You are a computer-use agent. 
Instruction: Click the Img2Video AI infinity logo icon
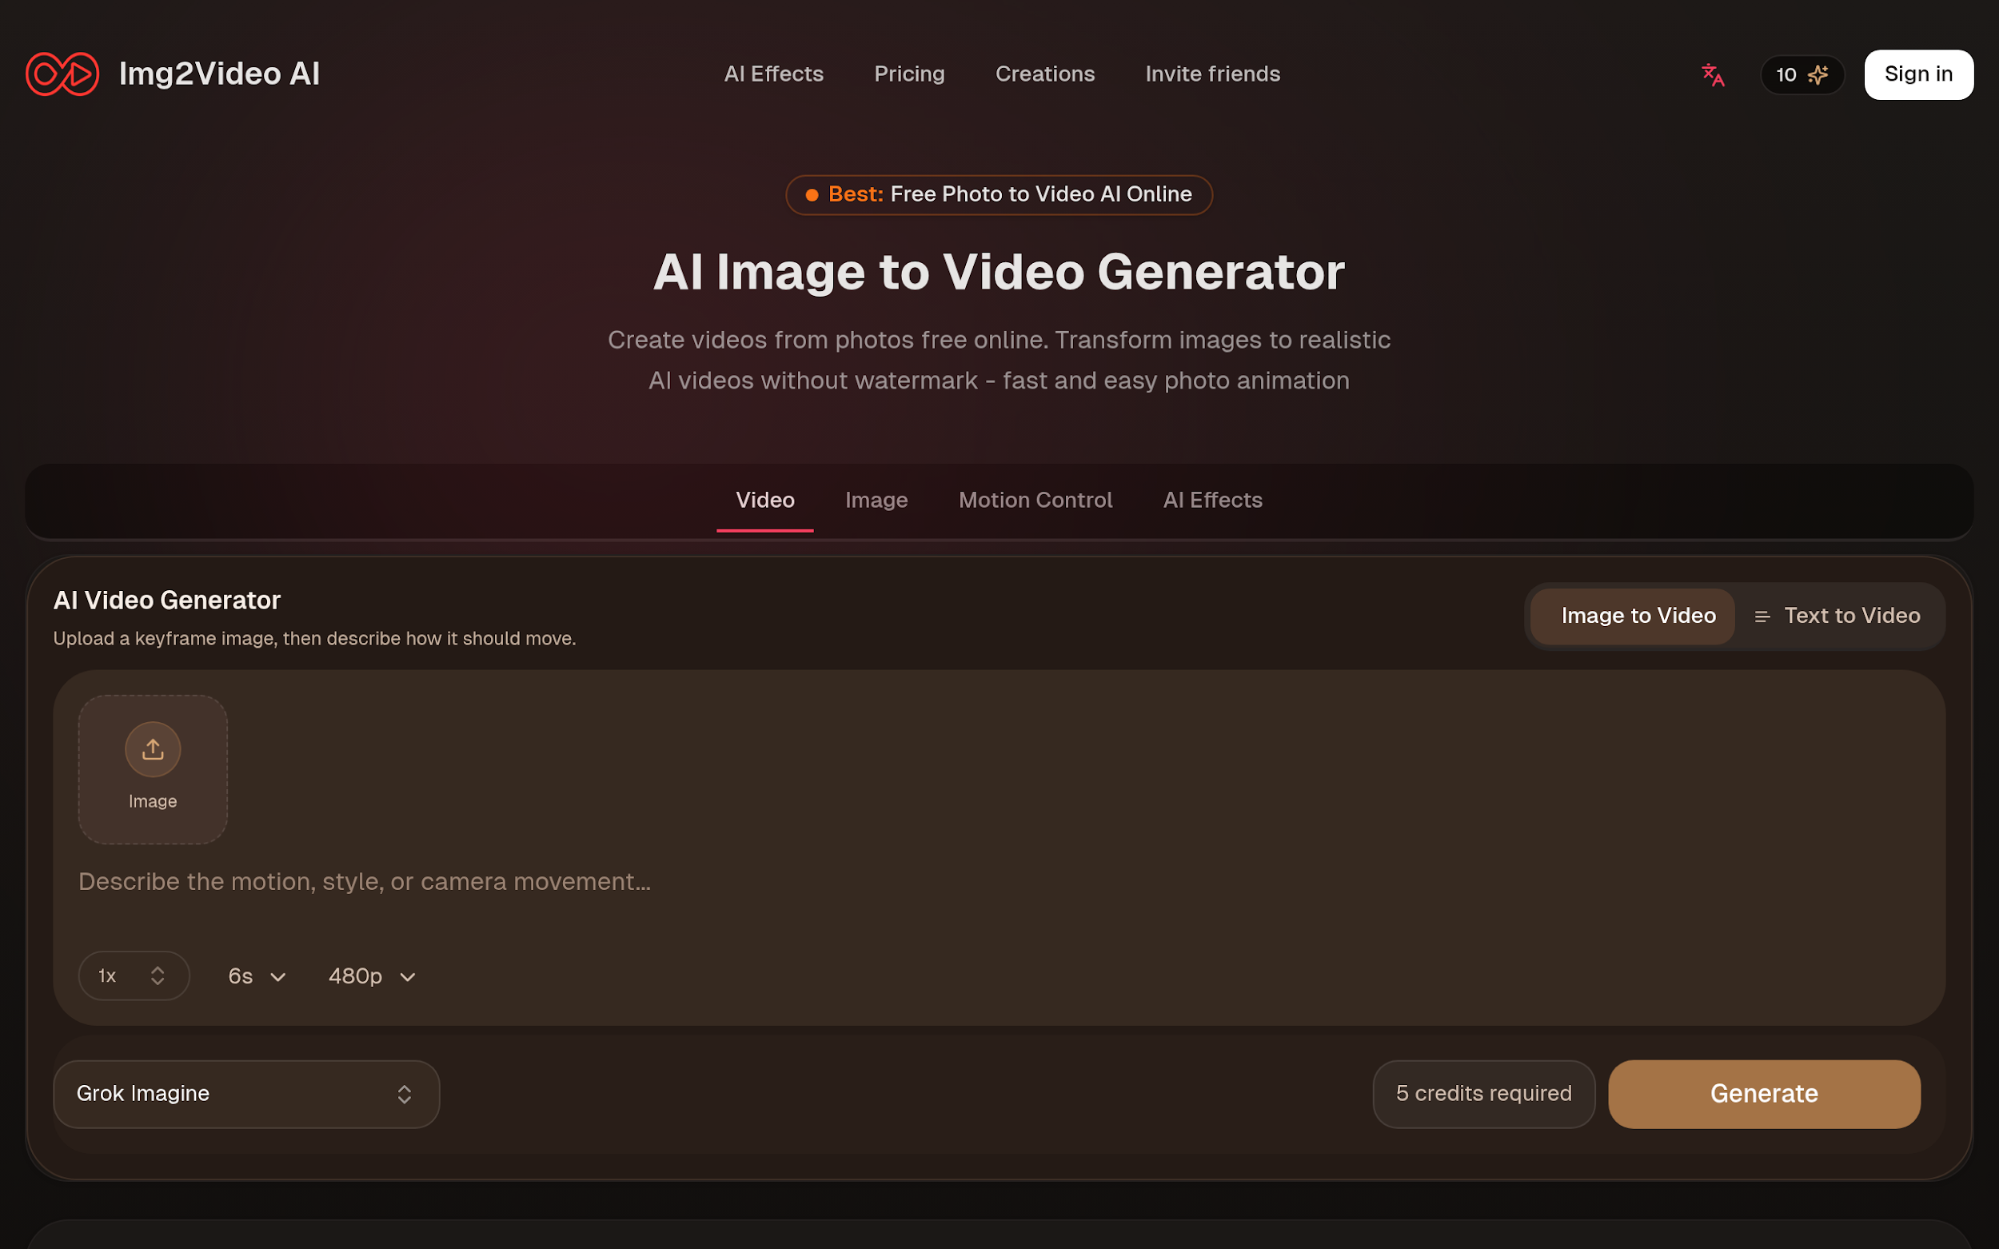point(62,74)
